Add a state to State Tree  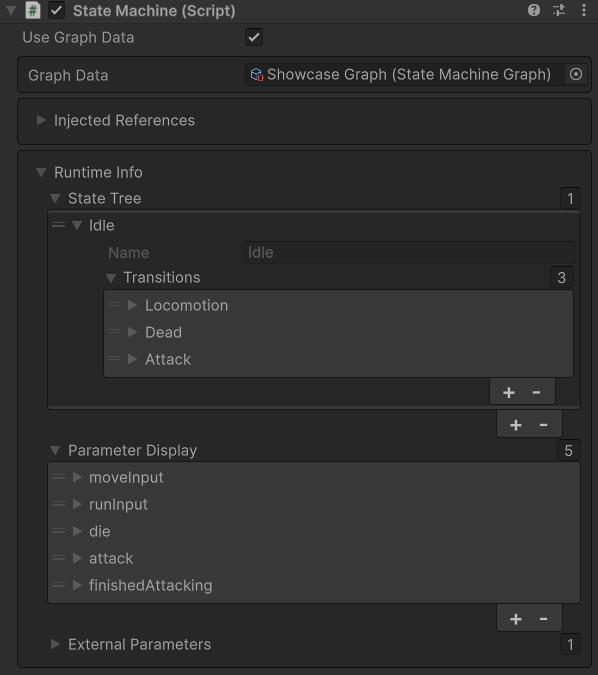tap(516, 425)
